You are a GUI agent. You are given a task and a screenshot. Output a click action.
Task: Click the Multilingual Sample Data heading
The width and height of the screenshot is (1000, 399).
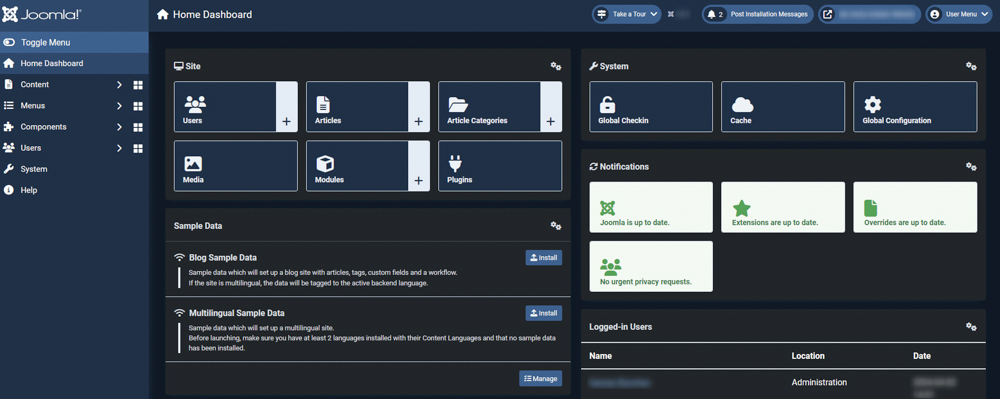(x=237, y=313)
